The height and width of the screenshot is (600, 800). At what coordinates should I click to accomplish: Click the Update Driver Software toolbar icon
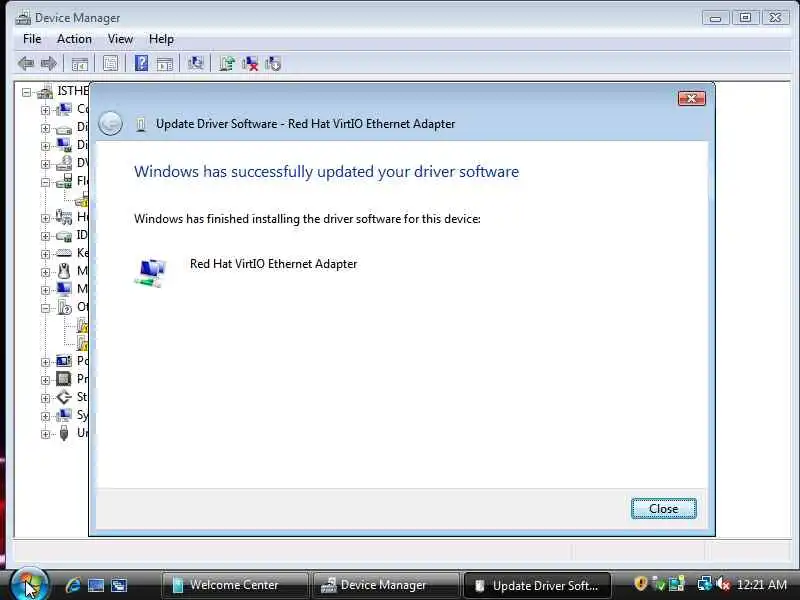pos(227,64)
